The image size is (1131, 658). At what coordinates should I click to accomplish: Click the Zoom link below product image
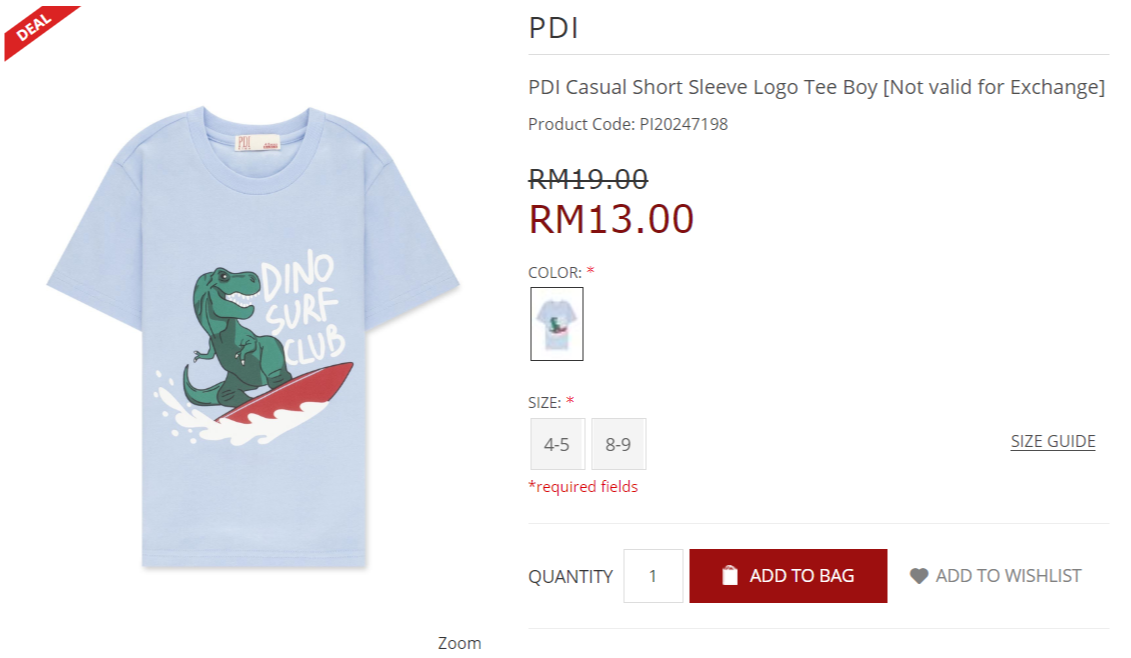(459, 643)
